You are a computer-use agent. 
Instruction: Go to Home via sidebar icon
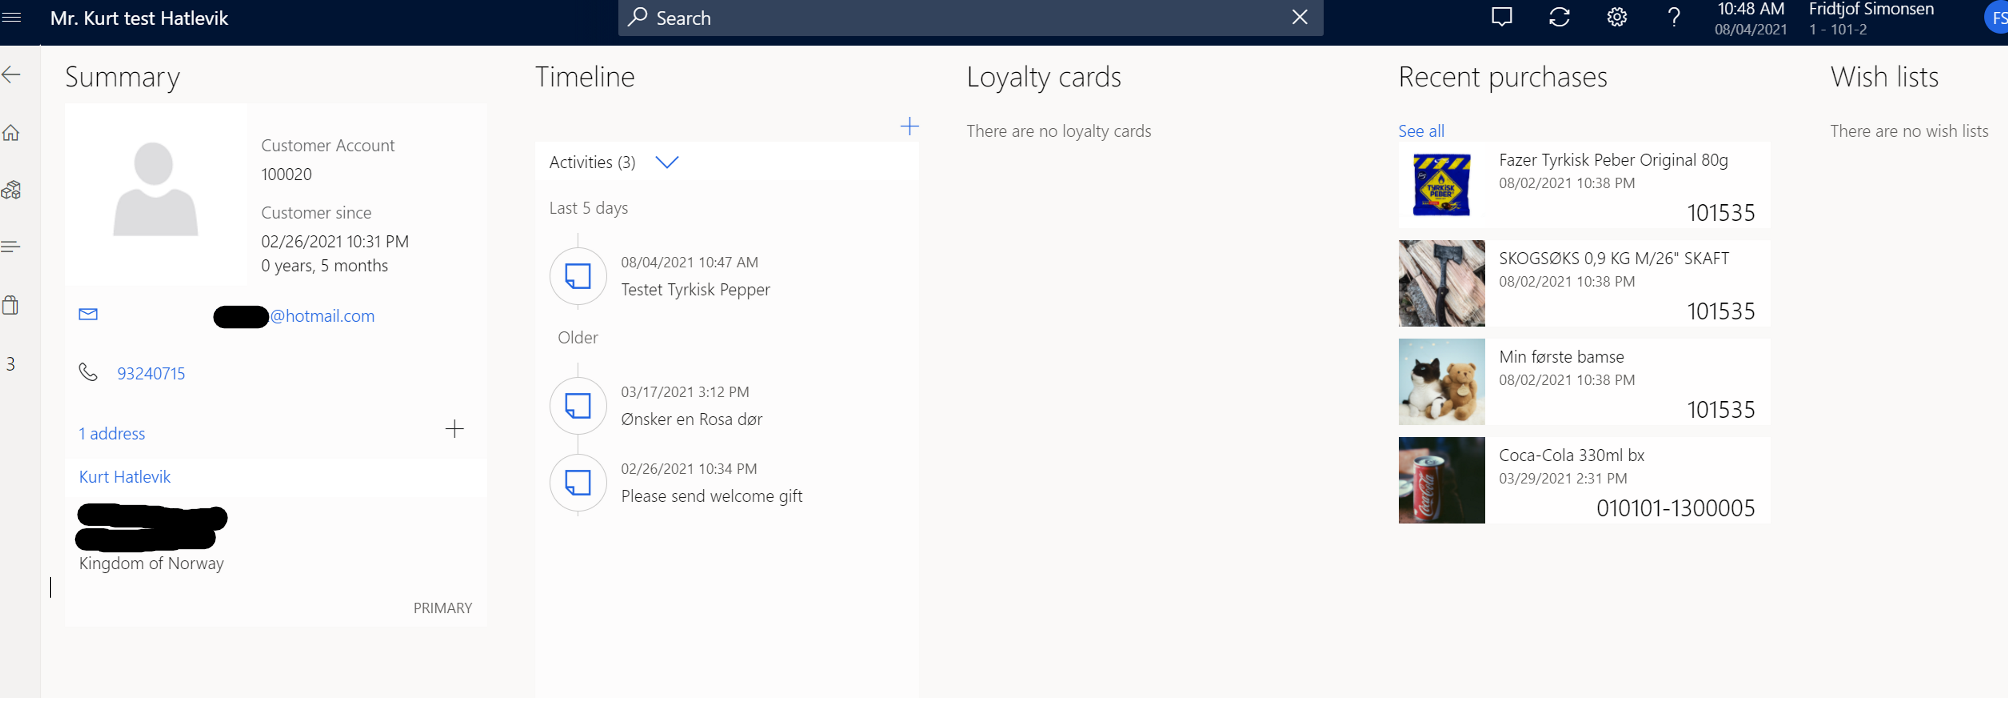[12, 133]
